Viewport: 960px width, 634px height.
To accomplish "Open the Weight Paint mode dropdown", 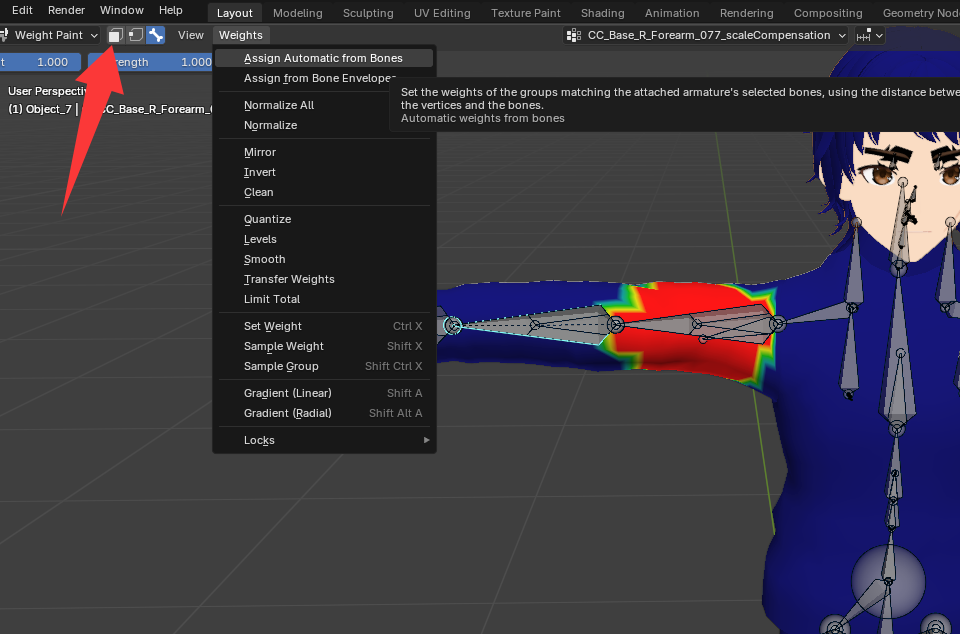I will (x=50, y=35).
